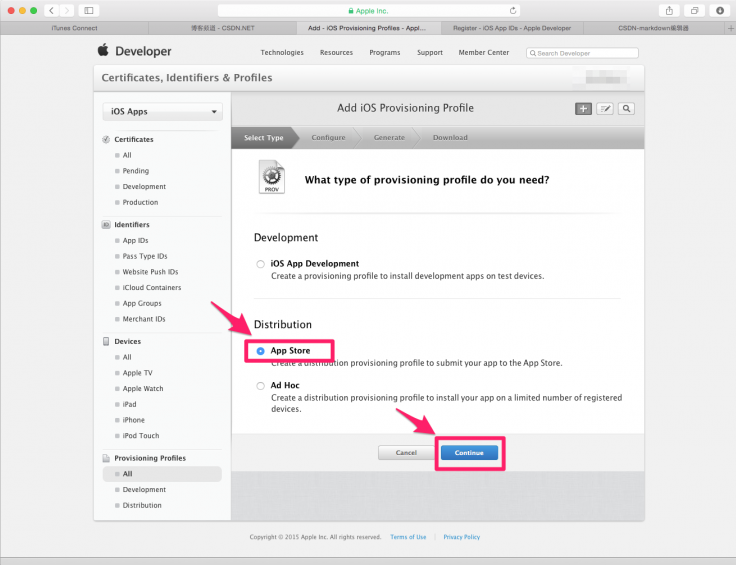Click the Provisioning Profiles document icon
This screenshot has width=736, height=565.
[106, 458]
